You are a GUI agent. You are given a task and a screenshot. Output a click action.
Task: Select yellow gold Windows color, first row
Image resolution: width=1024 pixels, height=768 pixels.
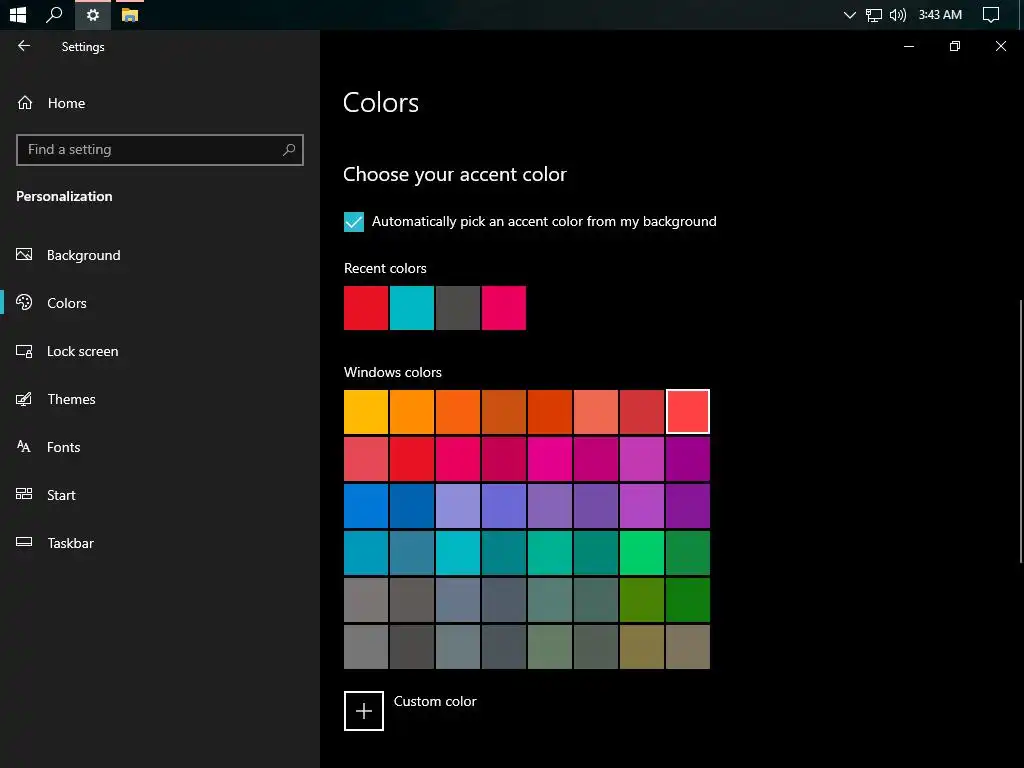[x=366, y=411]
